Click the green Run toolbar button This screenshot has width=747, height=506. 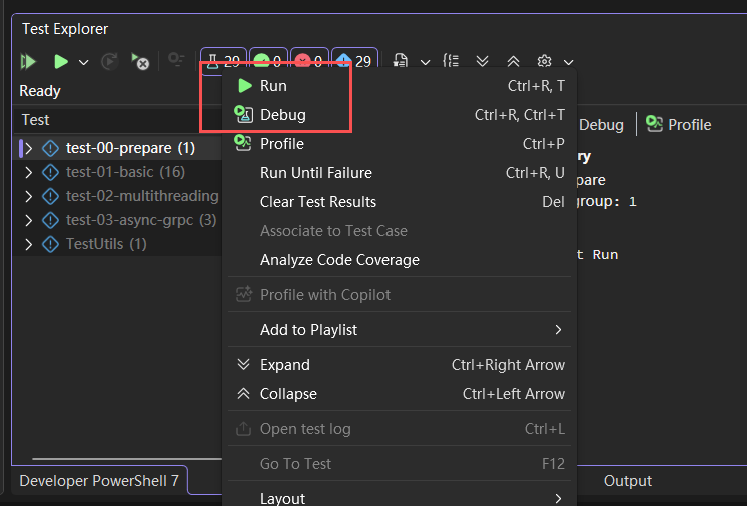pos(61,61)
